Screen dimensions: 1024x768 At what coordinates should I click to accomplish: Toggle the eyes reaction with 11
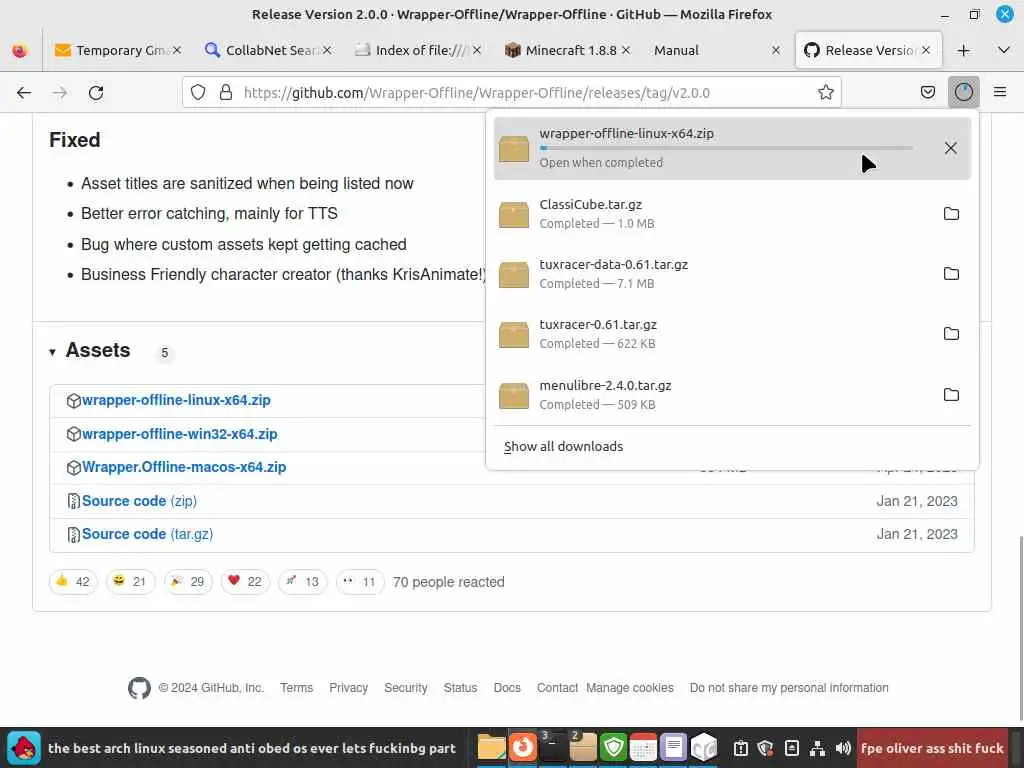tap(360, 582)
